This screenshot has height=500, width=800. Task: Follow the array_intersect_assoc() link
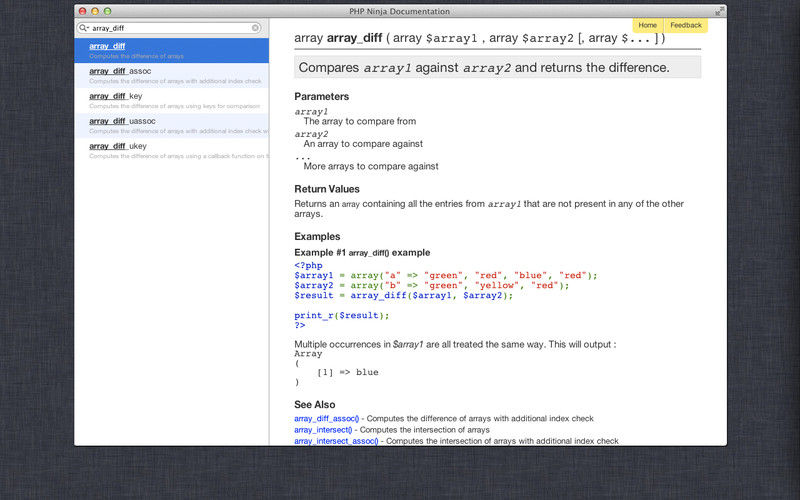click(336, 441)
